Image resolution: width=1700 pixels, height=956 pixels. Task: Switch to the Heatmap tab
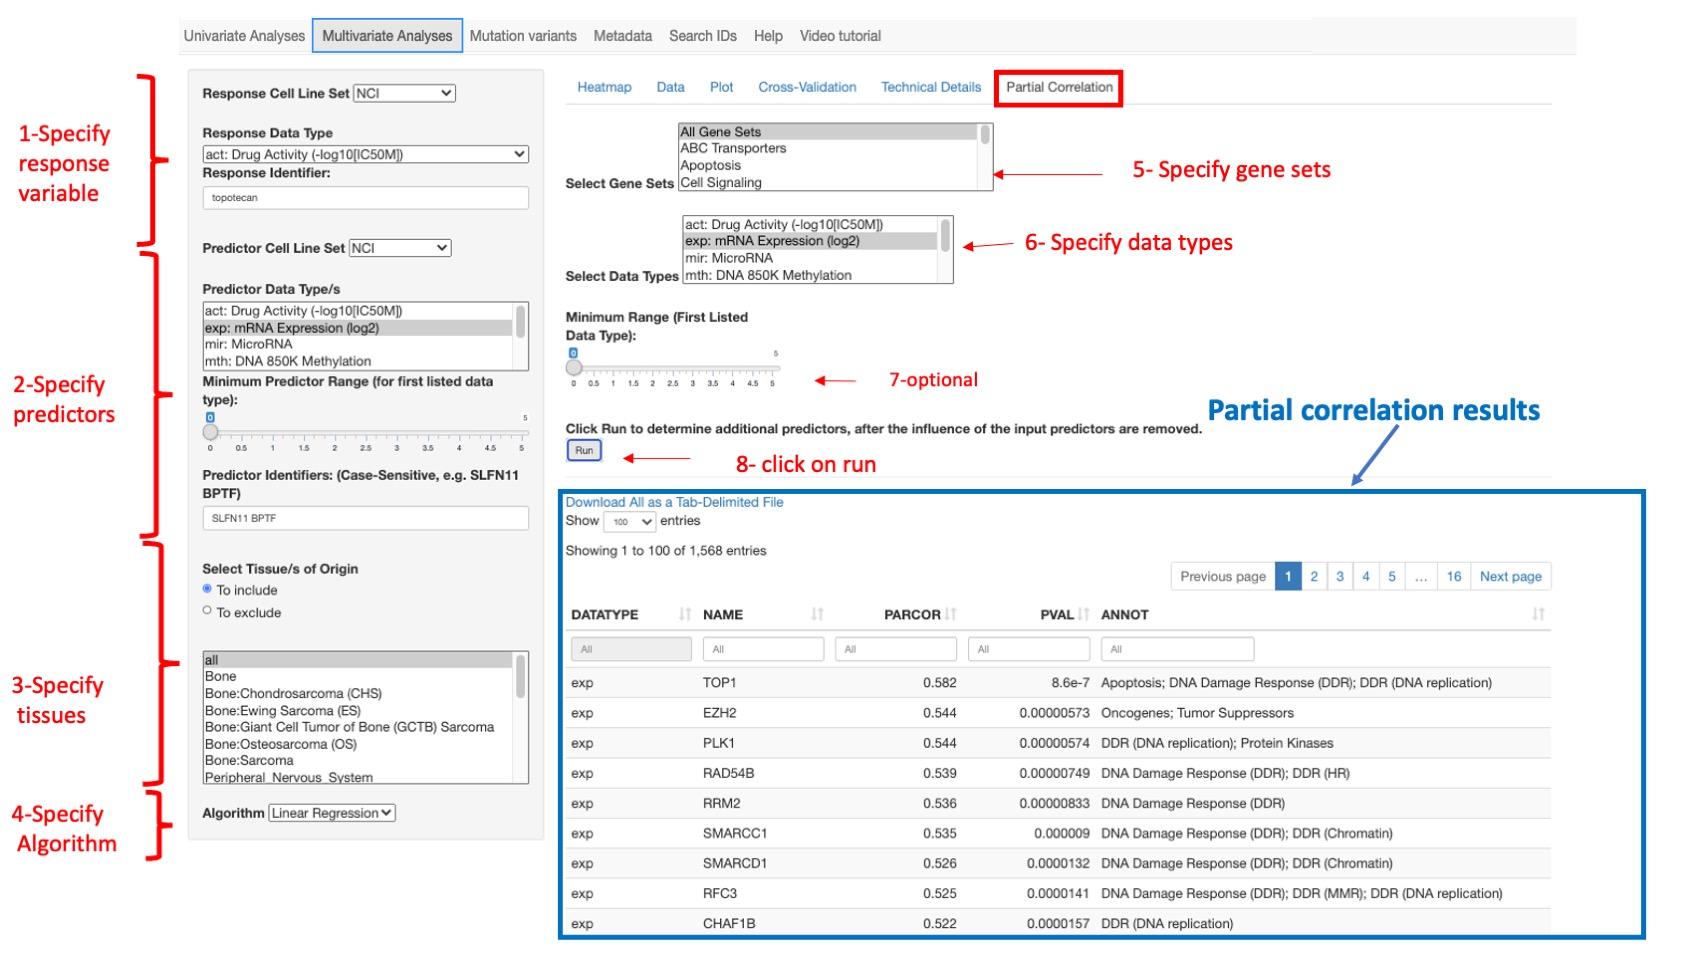click(x=604, y=87)
